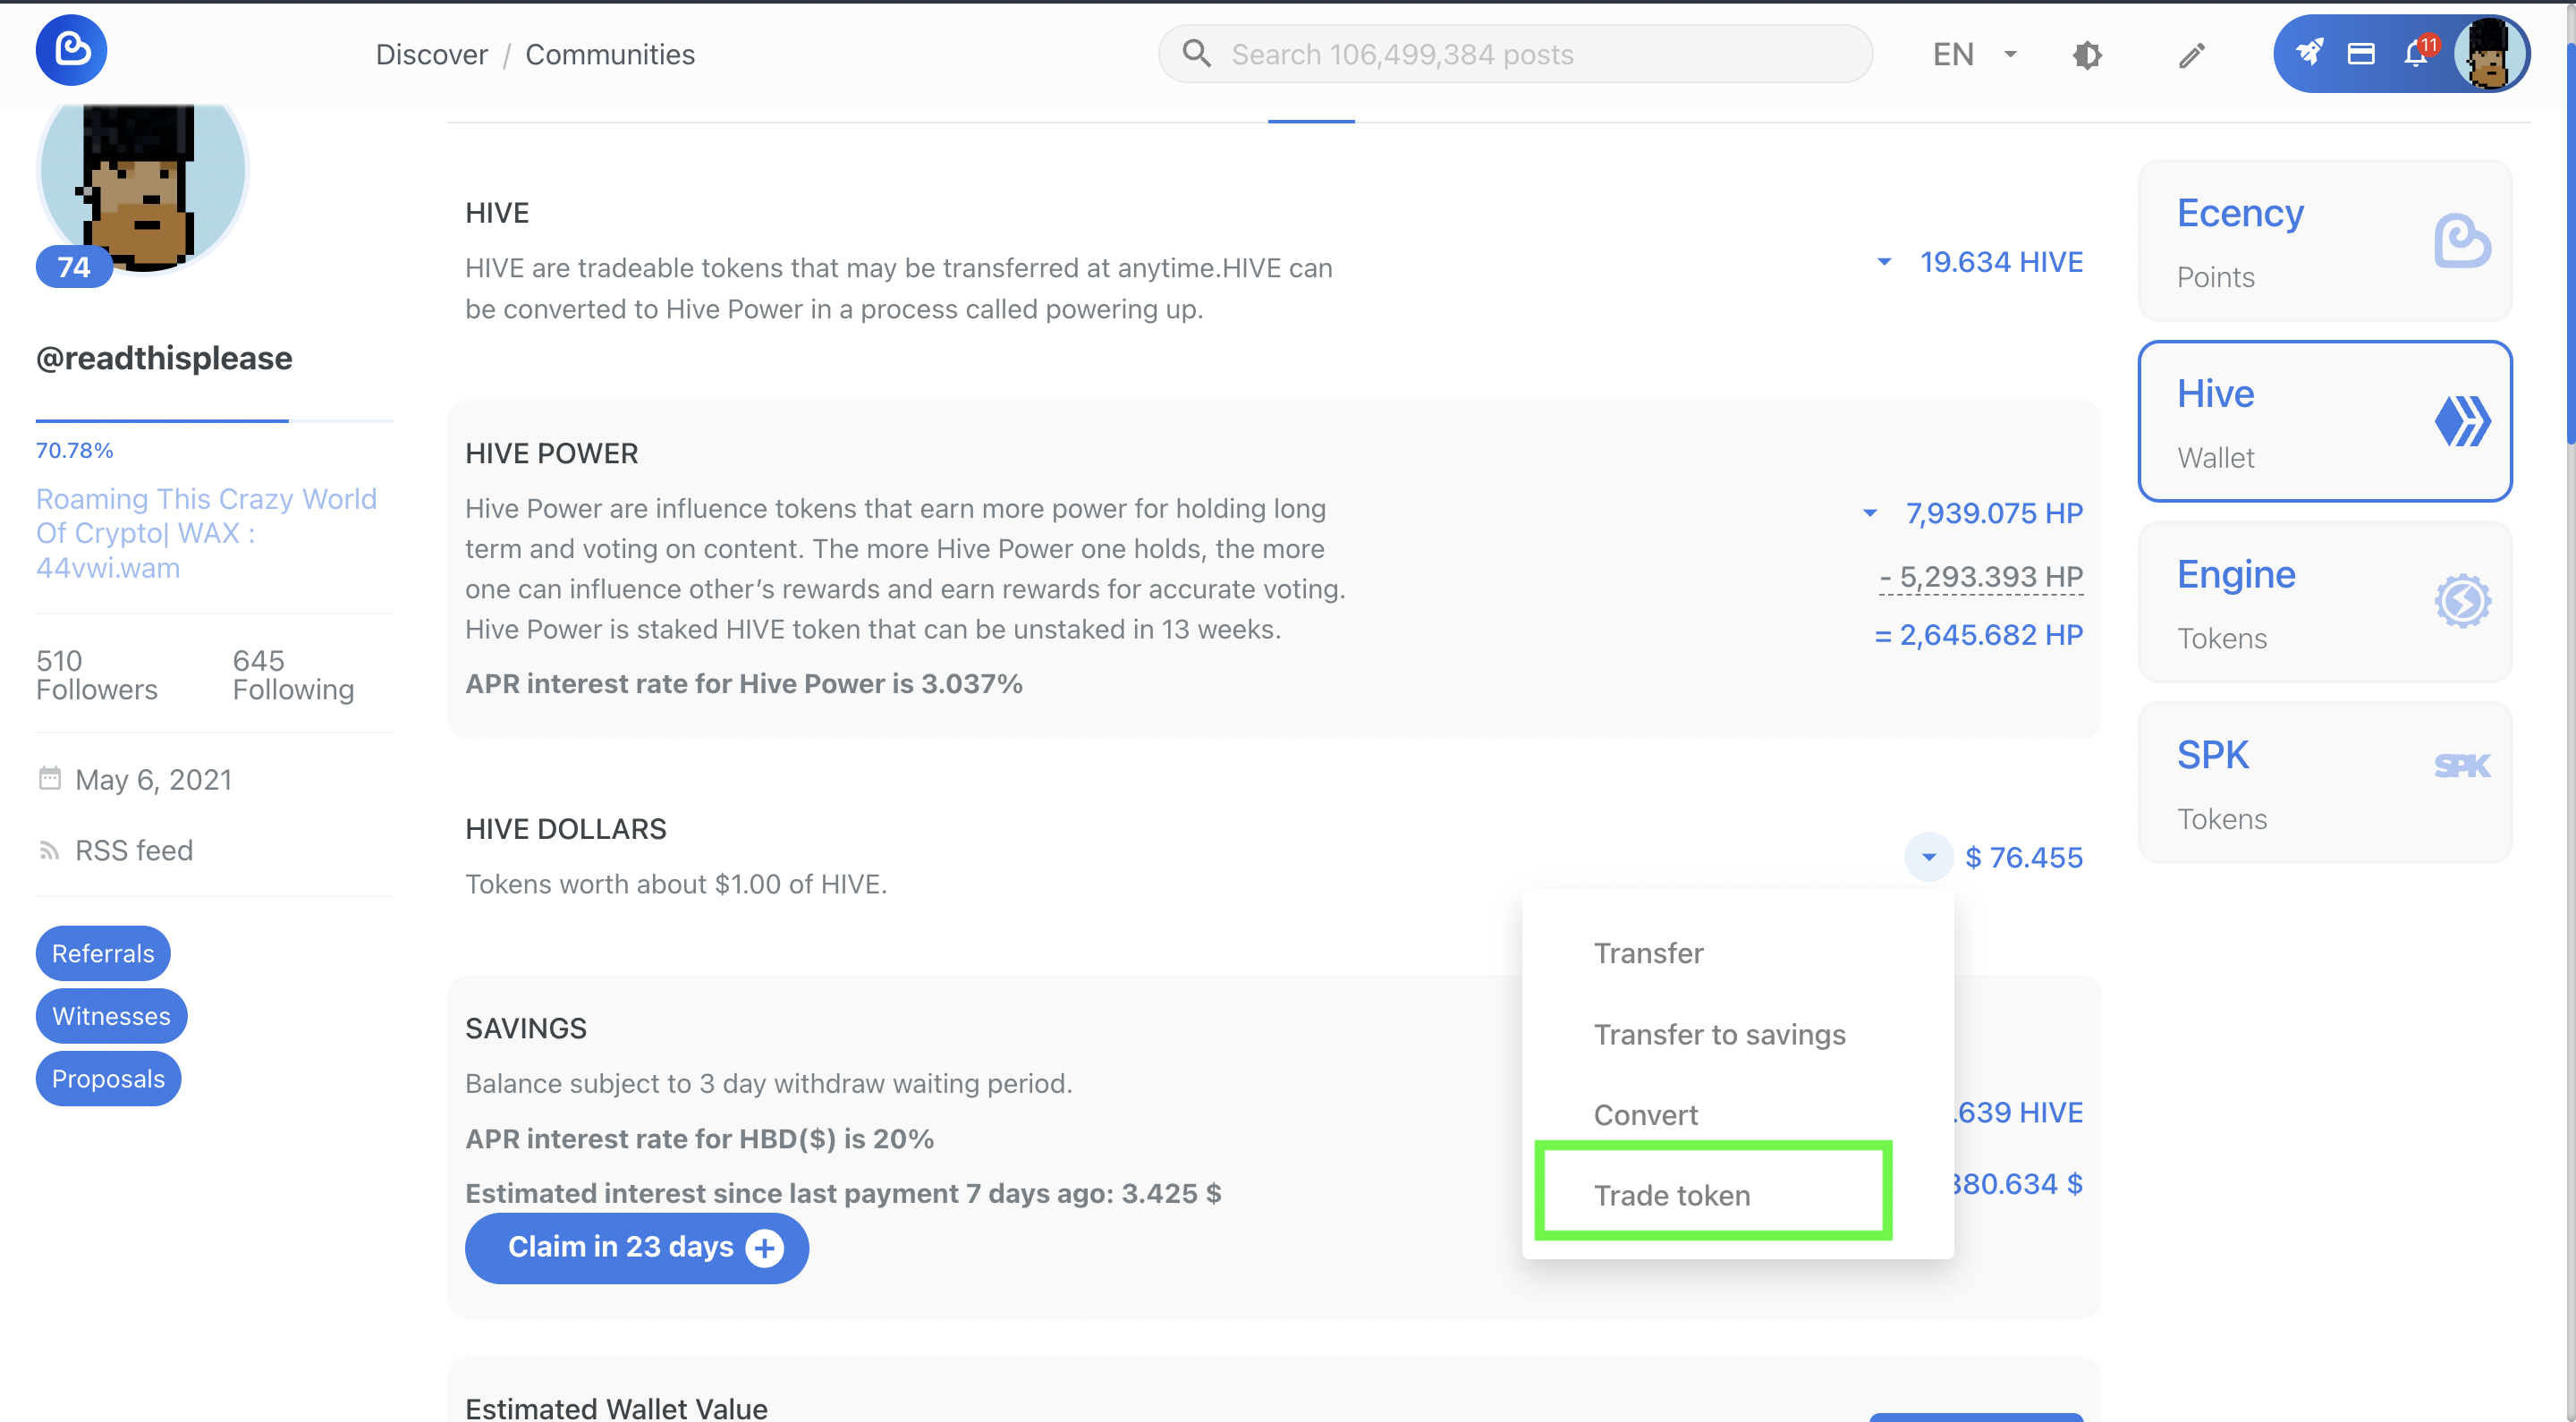Click the SAVINGS section heading
2576x1422 pixels.
526,1028
